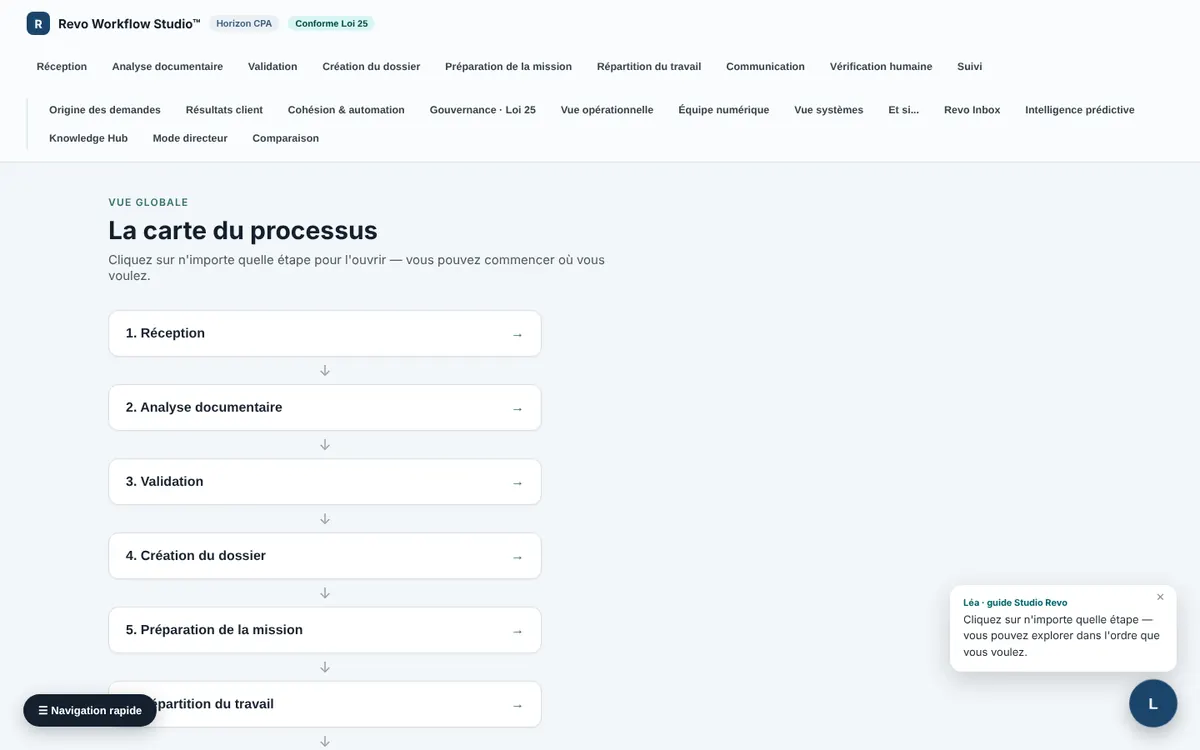Select Vérification humaine tab
This screenshot has width=1200, height=750.
click(881, 66)
